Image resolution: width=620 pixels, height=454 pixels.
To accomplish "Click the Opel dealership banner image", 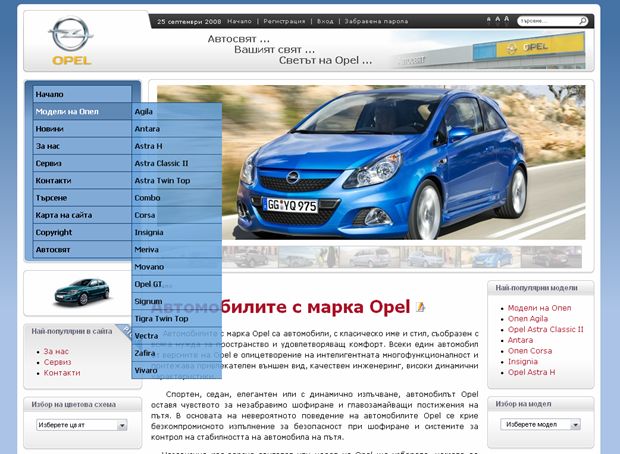I will pos(490,50).
